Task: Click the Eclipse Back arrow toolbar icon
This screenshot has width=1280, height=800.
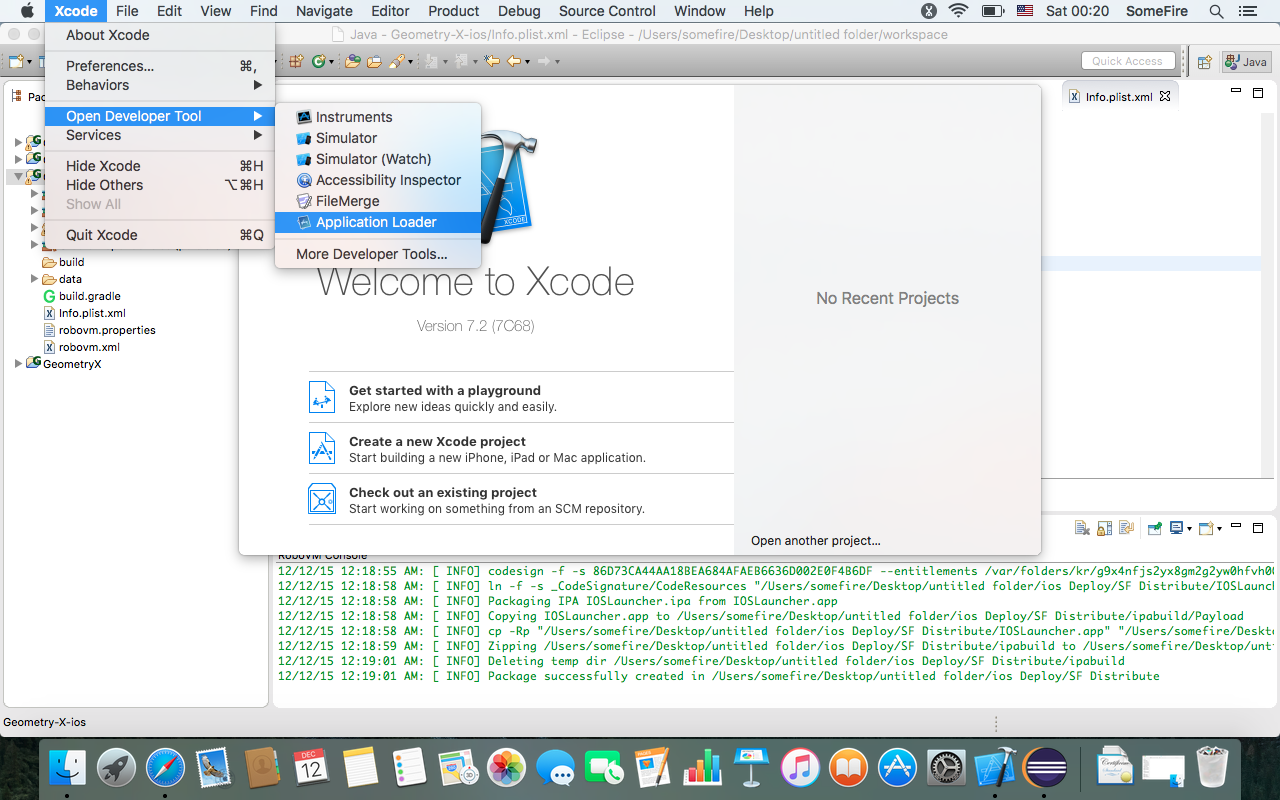Action: 514,61
